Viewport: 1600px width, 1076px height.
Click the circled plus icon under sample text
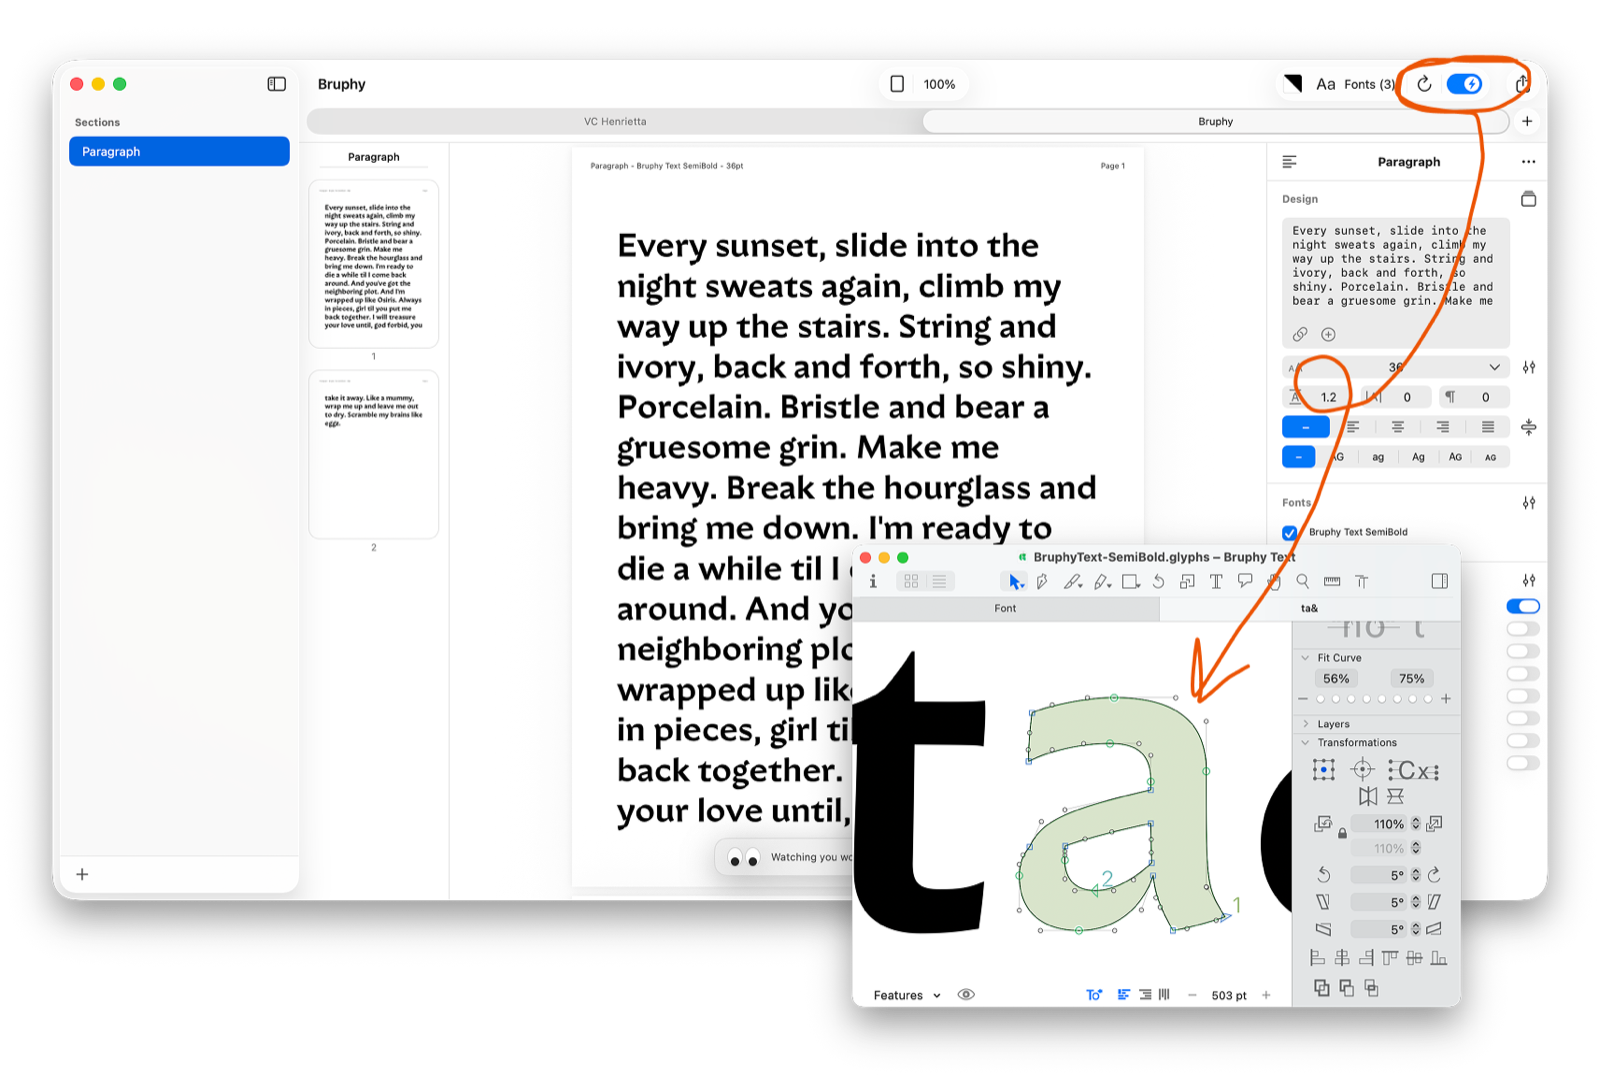tap(1328, 334)
